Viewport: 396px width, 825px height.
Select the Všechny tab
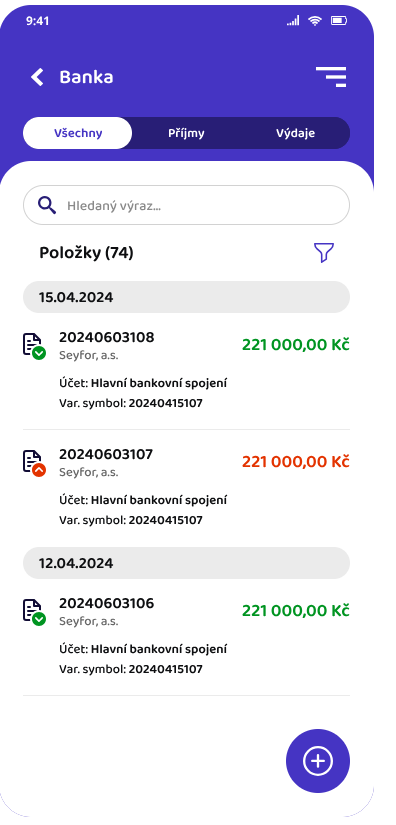(x=78, y=133)
